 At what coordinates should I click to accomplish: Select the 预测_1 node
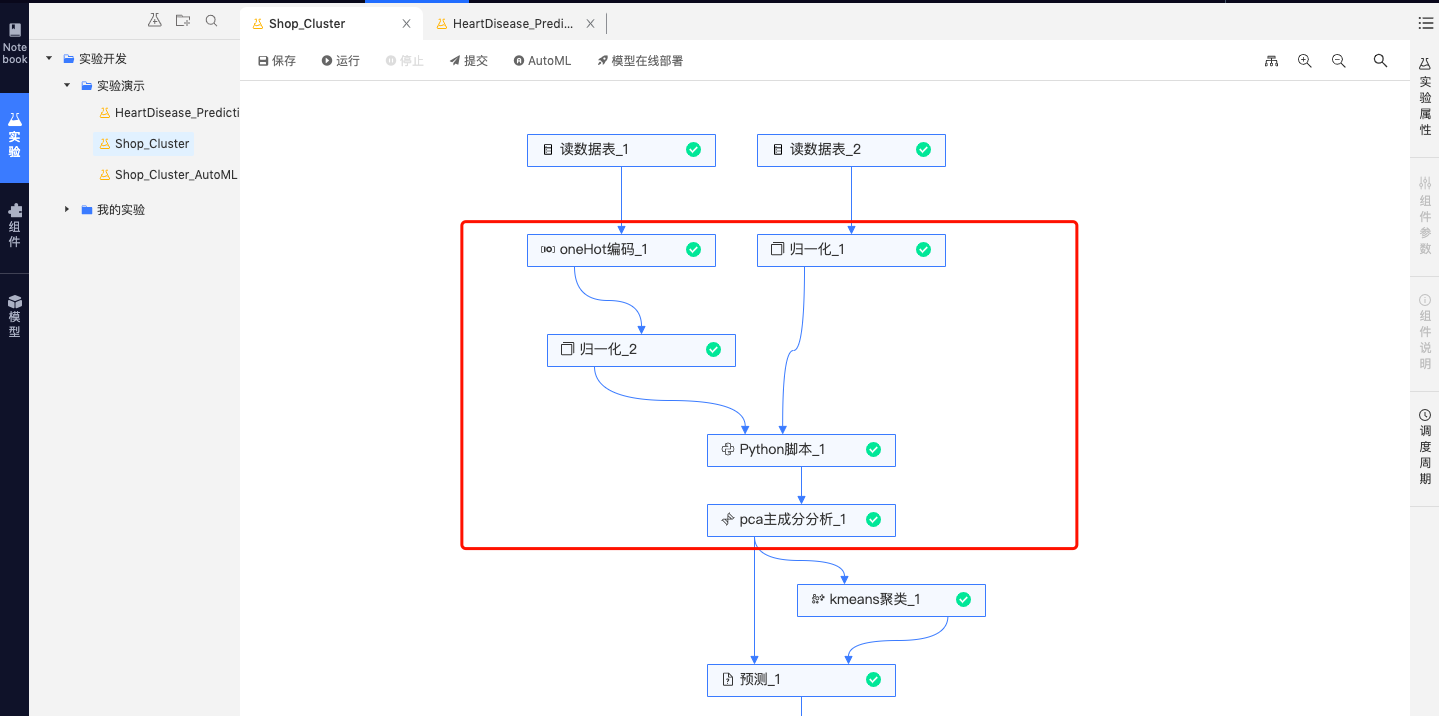pyautogui.click(x=801, y=680)
